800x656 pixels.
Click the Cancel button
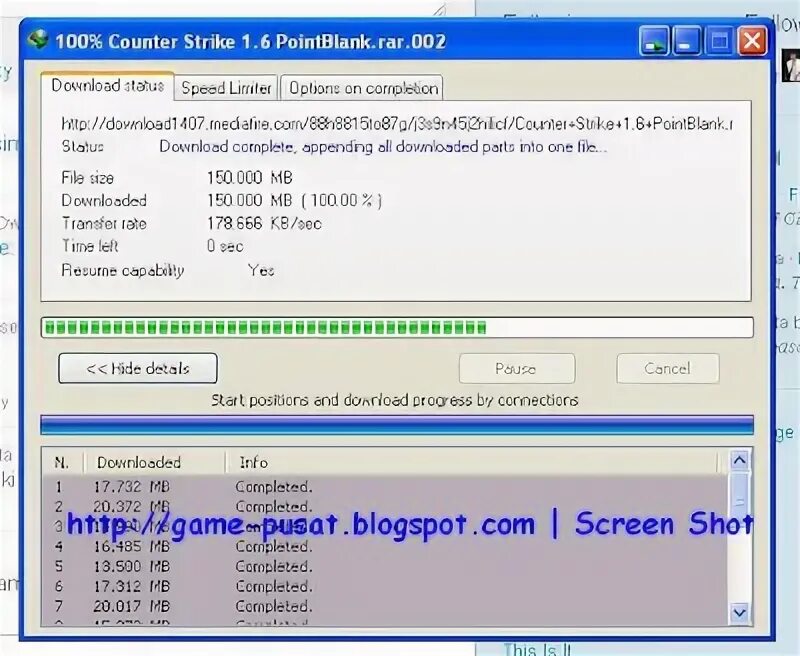667,368
